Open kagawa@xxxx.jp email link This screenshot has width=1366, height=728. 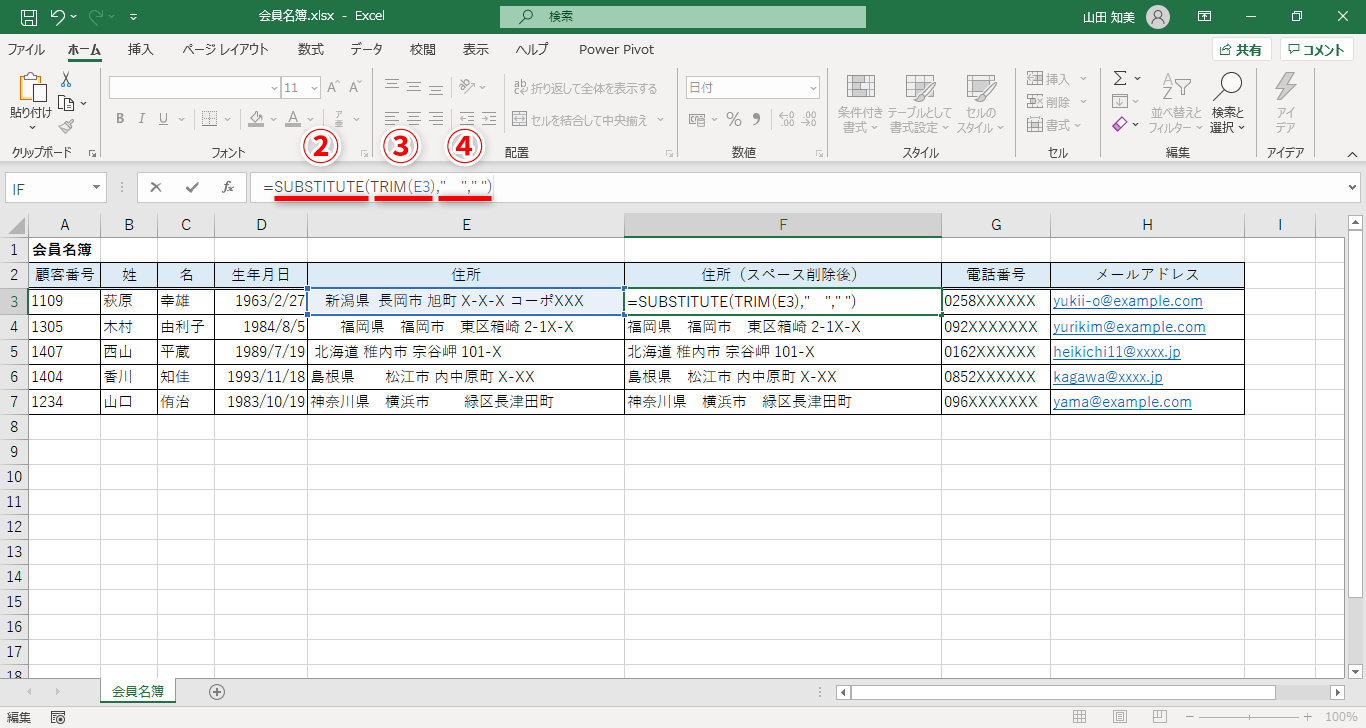click(x=1108, y=377)
